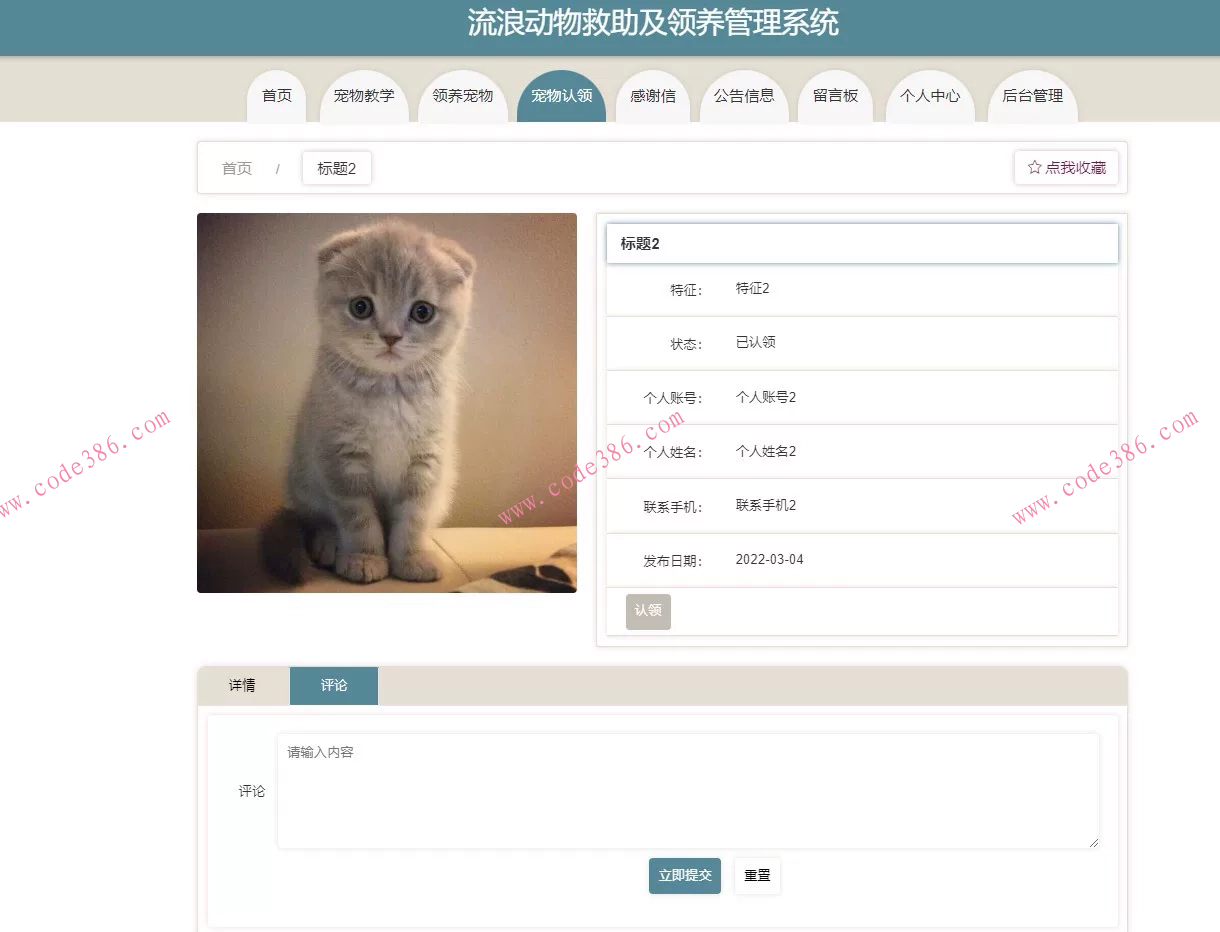1220x932 pixels.
Task: Go to the 公告信息 page
Action: 744,97
